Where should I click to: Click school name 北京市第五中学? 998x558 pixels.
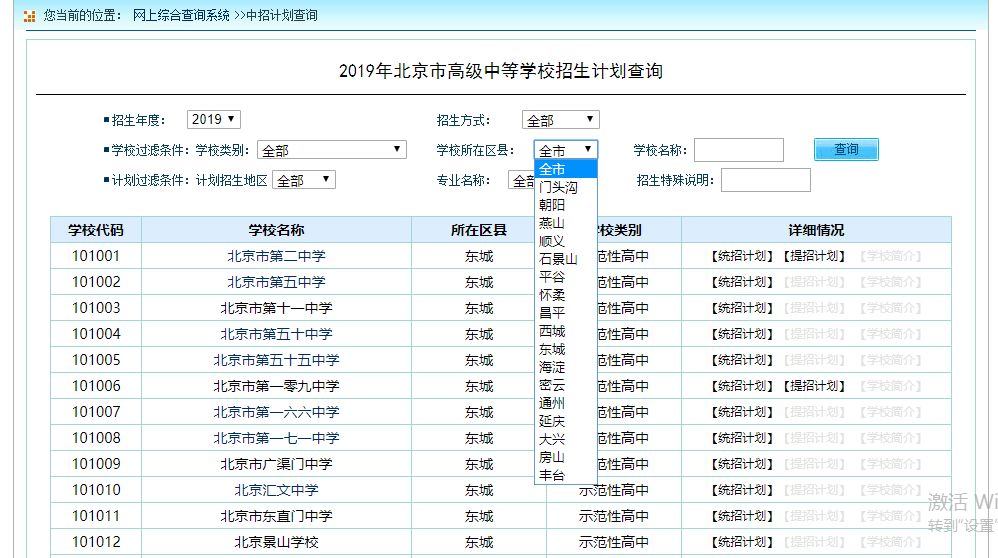coord(276,282)
